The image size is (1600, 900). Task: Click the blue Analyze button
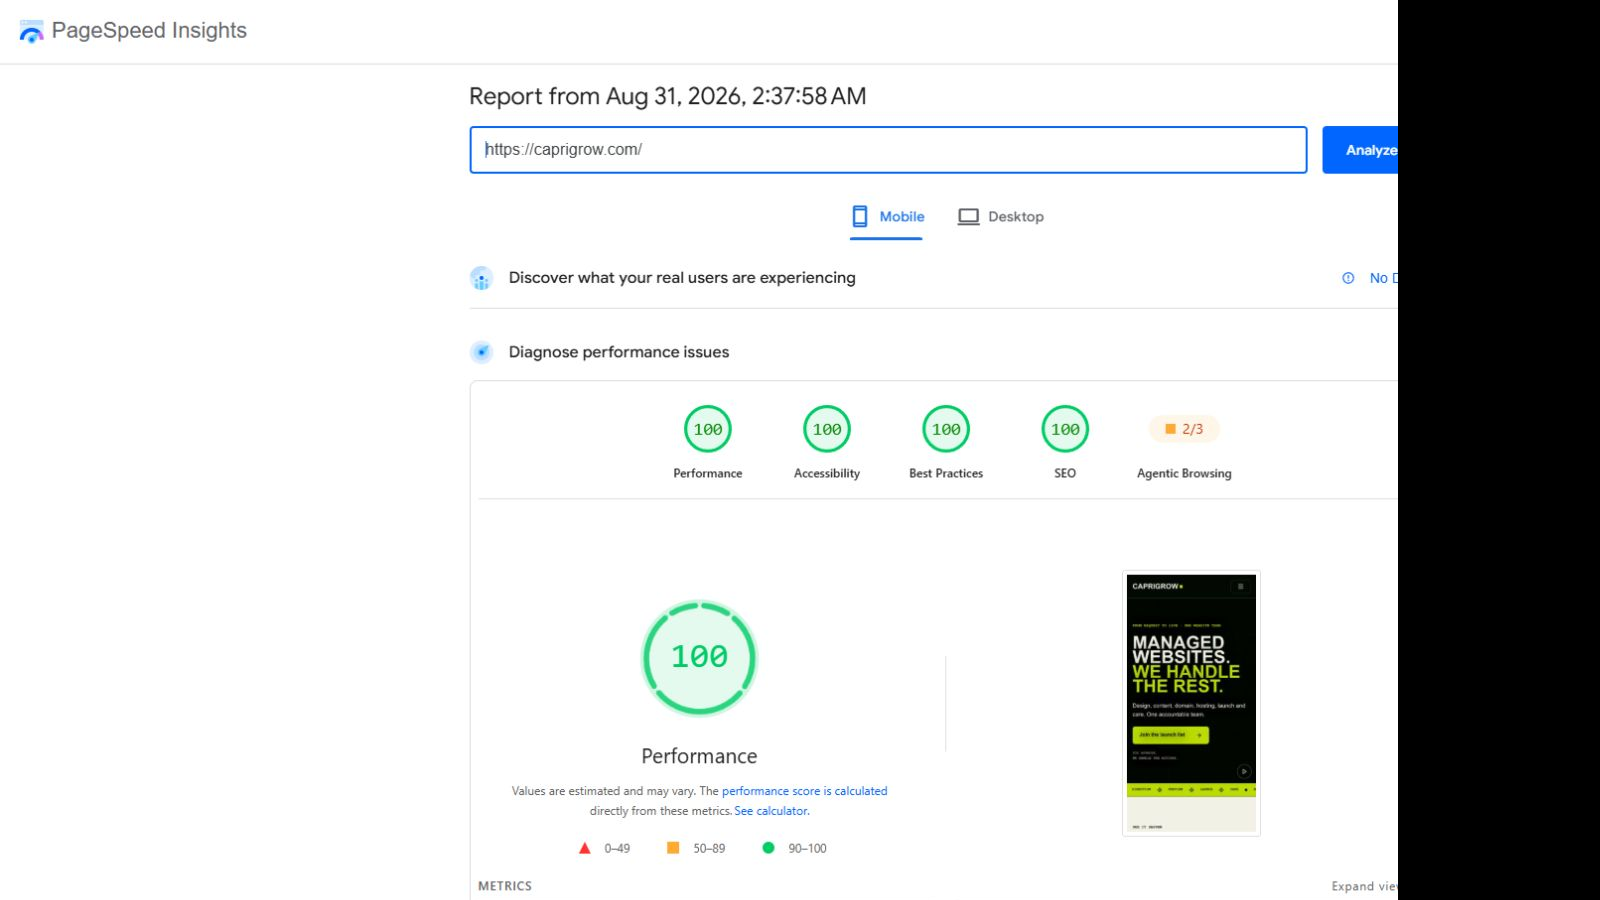(1361, 150)
